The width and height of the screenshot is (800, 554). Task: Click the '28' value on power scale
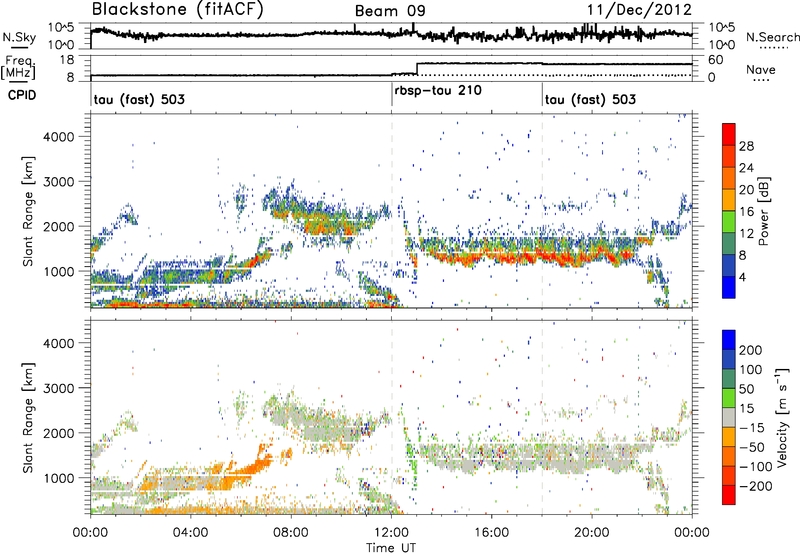(746, 146)
